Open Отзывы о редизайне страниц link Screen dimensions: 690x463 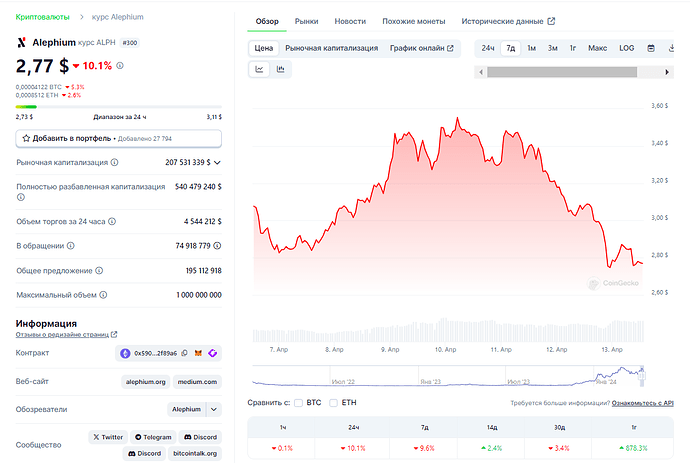(62, 334)
